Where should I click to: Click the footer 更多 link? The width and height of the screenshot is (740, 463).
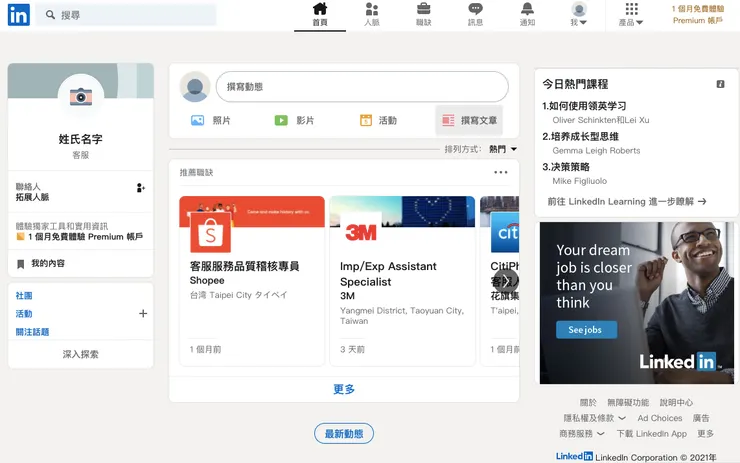point(706,434)
